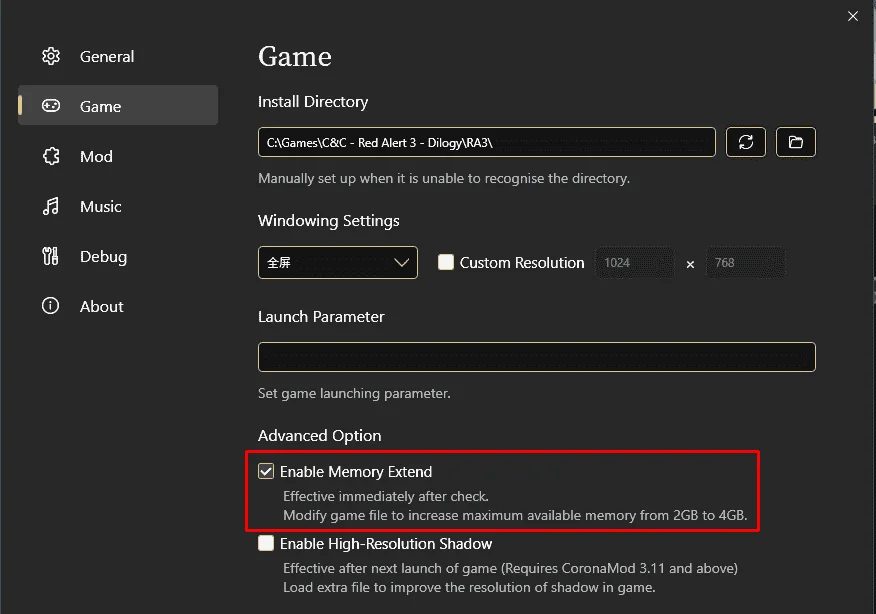The height and width of the screenshot is (614, 876).
Task: Click 'Effective immediately after check.' text
Action: pyautogui.click(x=386, y=496)
